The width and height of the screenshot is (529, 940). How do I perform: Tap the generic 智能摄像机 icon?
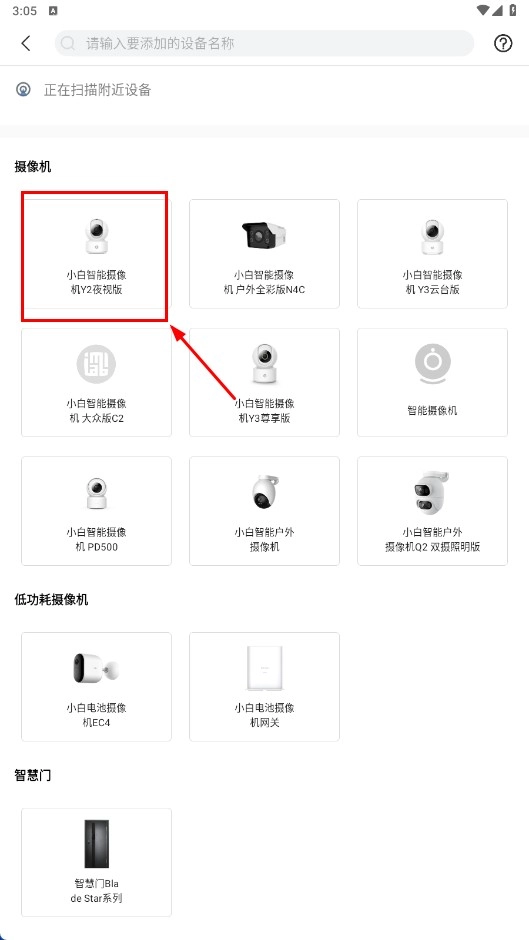[x=432, y=364]
